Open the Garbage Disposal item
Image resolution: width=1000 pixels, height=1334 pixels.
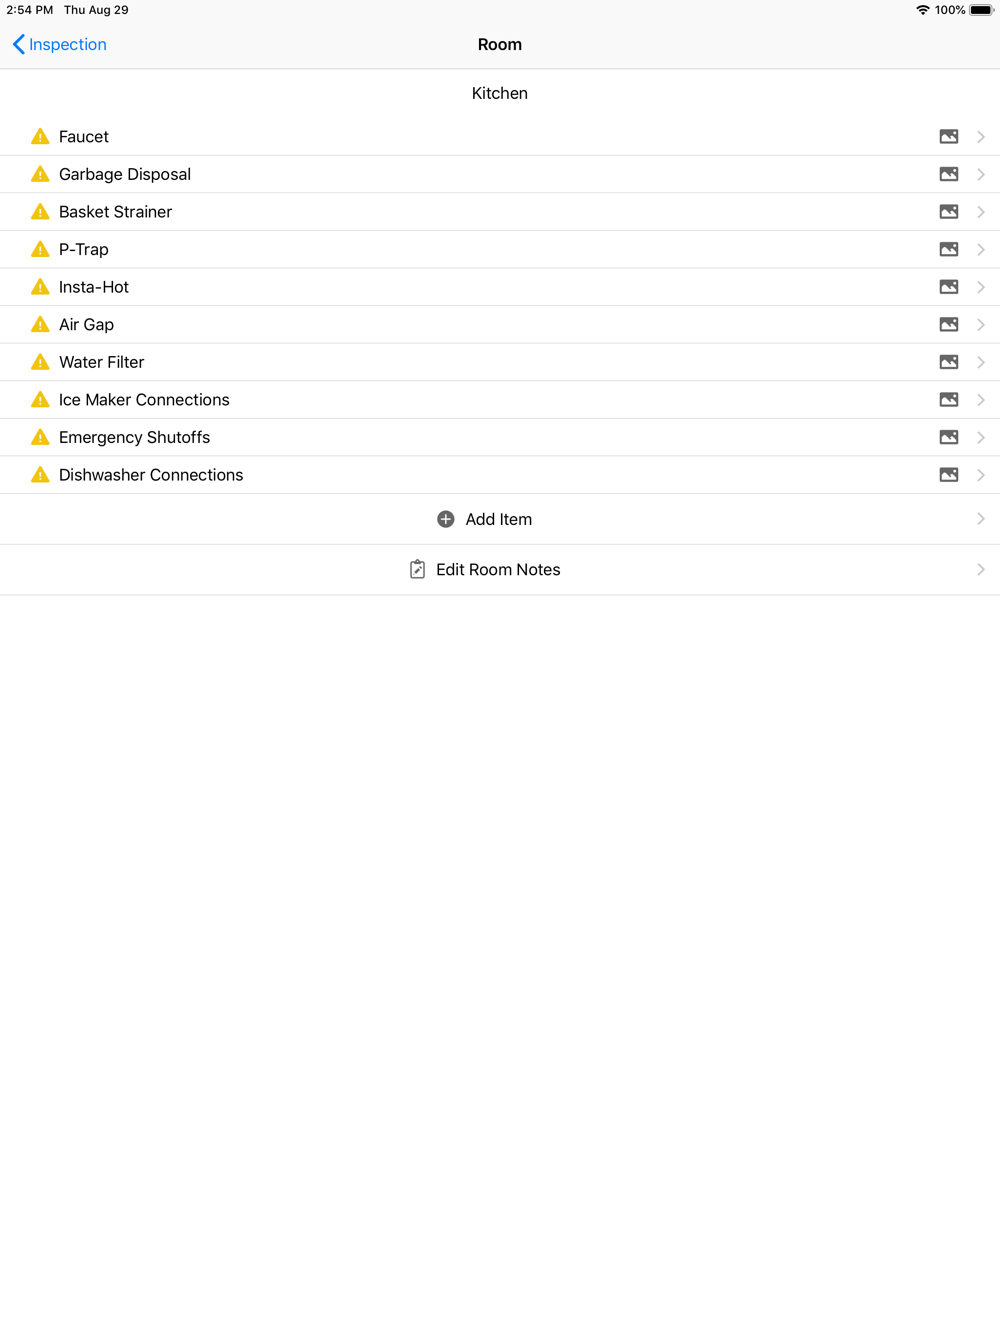pos(500,174)
